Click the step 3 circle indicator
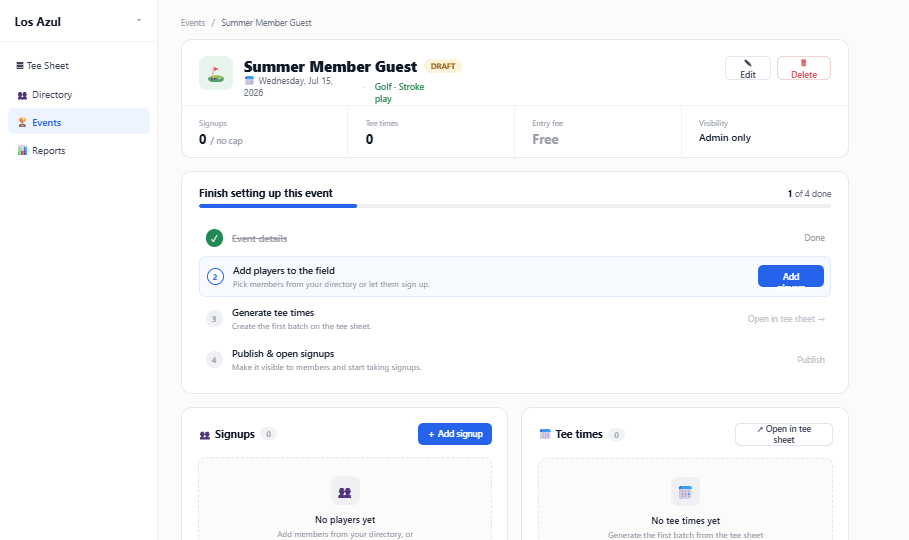This screenshot has height=540, width=909. coord(214,319)
